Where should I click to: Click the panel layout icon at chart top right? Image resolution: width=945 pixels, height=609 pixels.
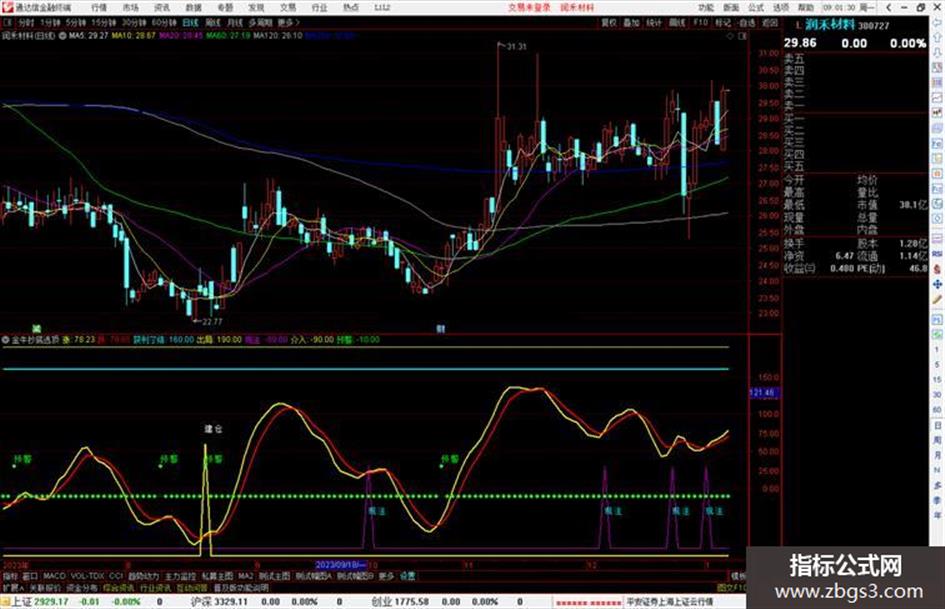[x=742, y=36]
